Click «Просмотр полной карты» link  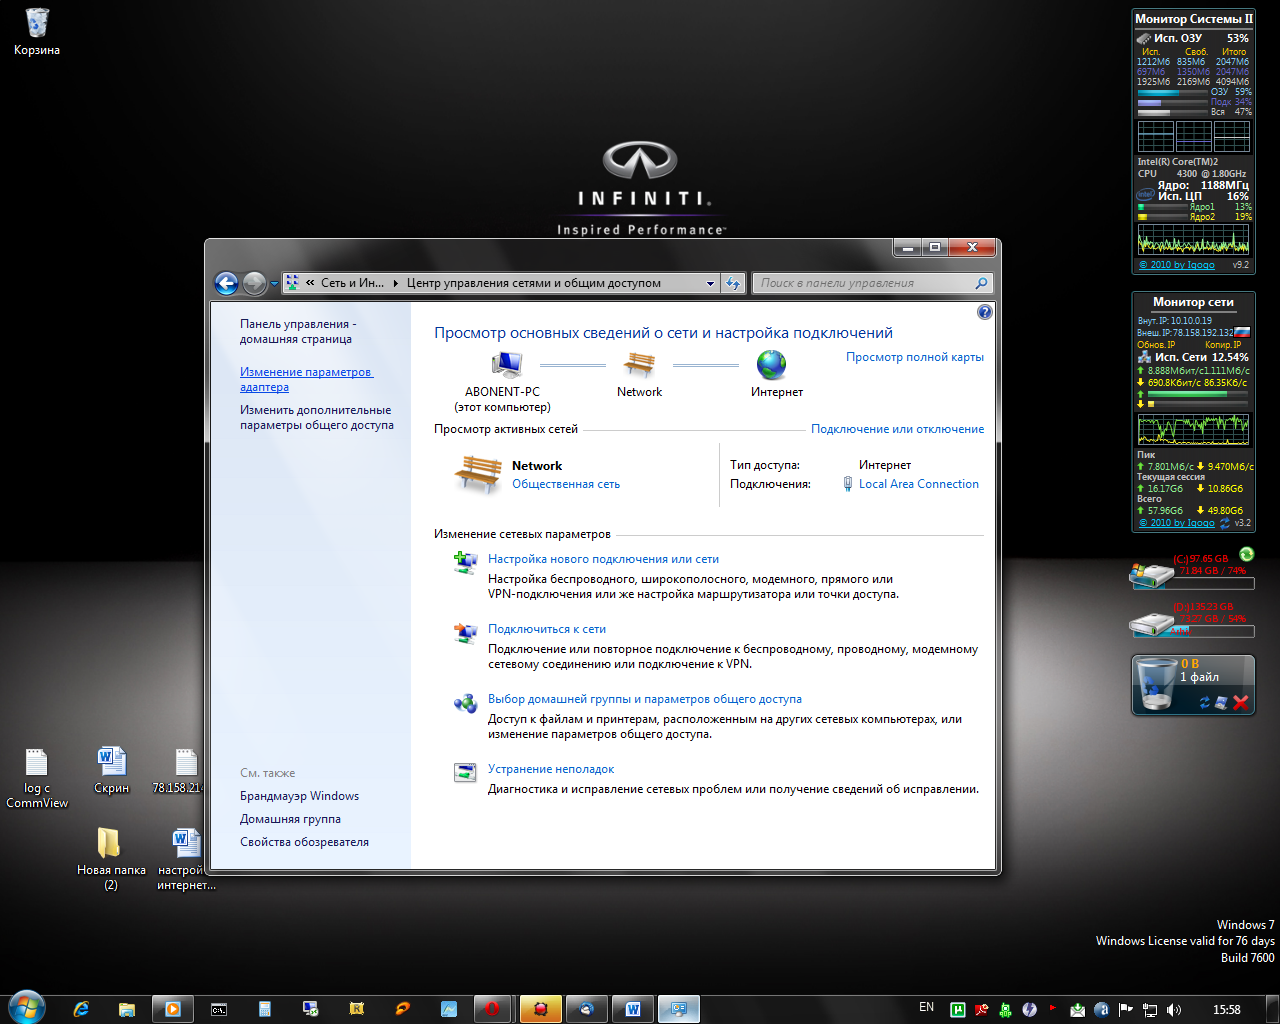(915, 357)
